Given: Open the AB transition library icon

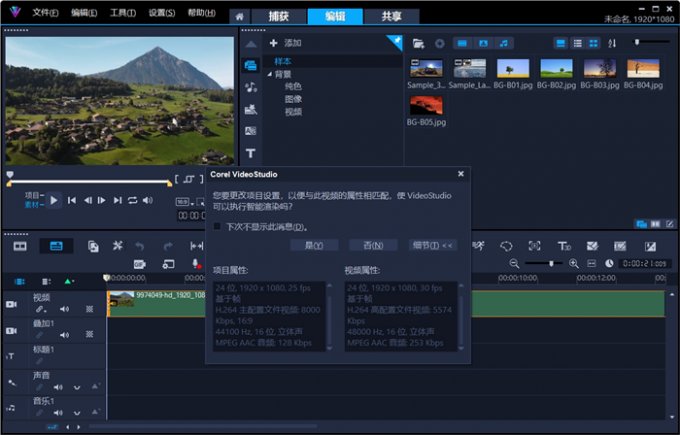Looking at the screenshot, I should point(251,131).
